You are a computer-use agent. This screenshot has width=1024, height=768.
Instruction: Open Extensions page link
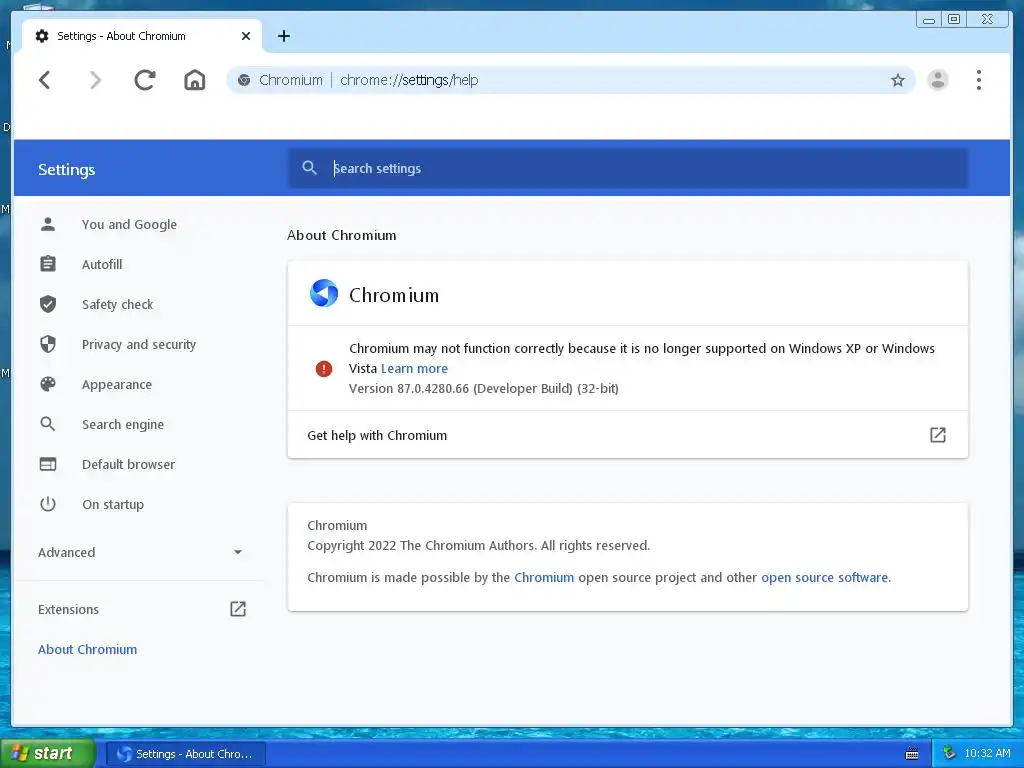click(69, 609)
